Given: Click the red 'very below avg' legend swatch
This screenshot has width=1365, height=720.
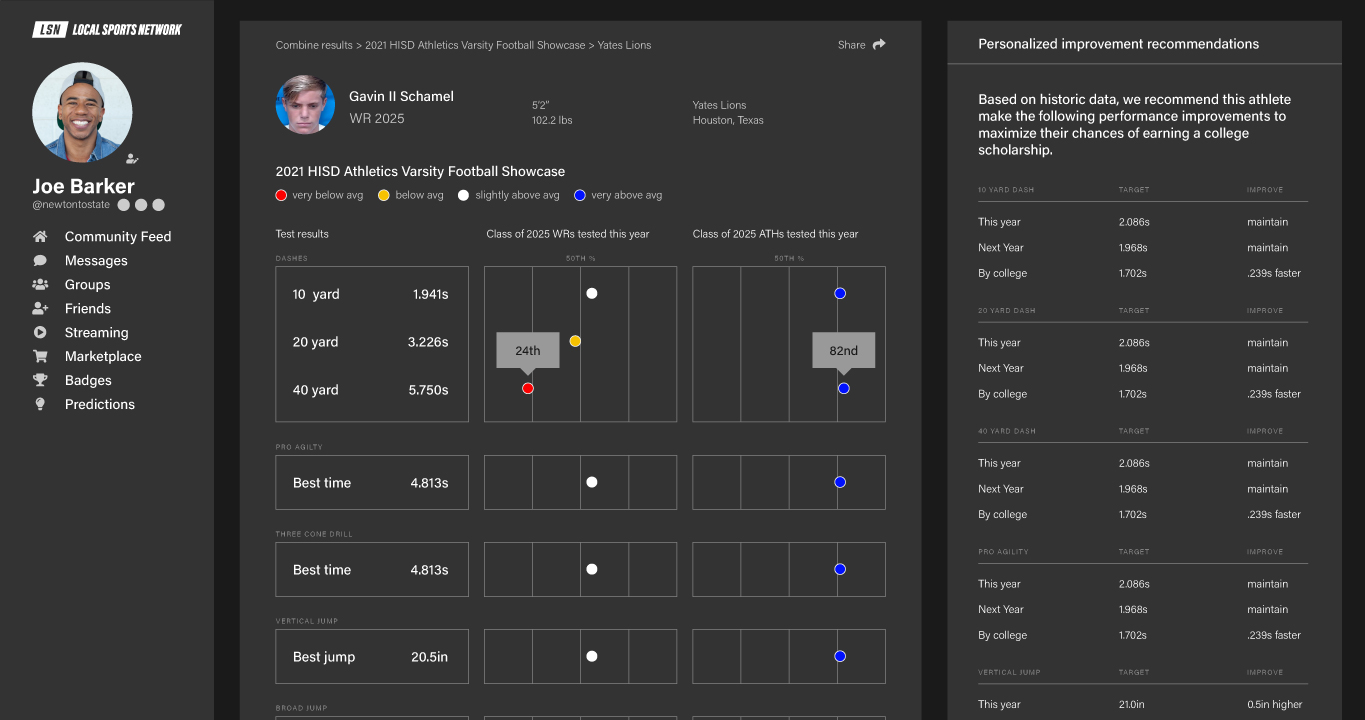Looking at the screenshot, I should pos(281,195).
